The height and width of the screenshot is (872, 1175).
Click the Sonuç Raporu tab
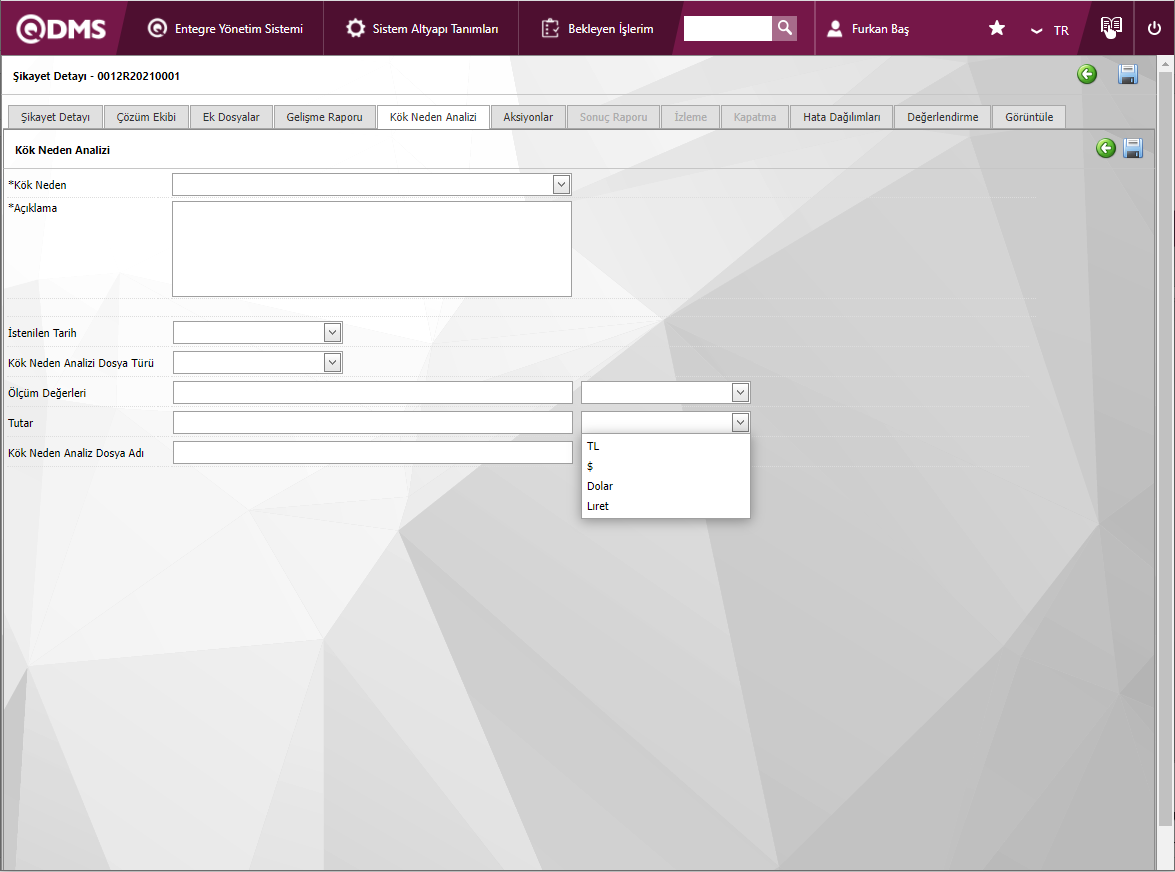click(614, 117)
